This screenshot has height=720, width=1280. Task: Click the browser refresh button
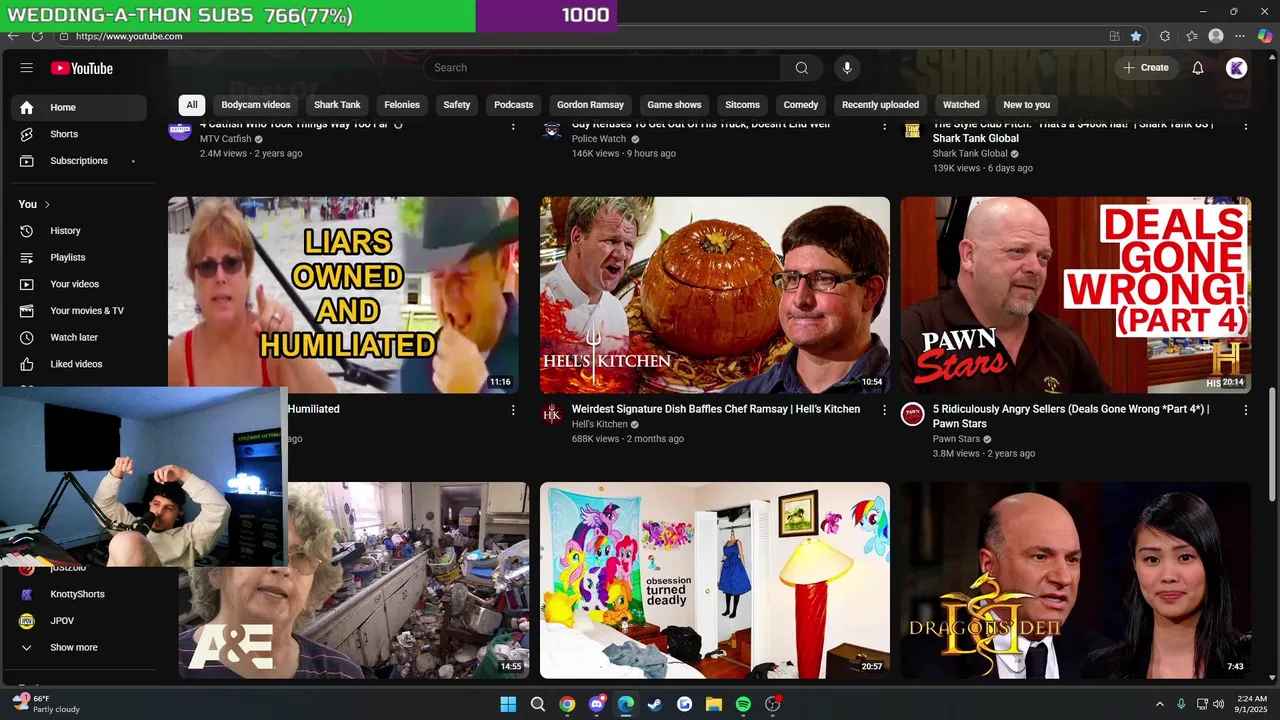37,36
